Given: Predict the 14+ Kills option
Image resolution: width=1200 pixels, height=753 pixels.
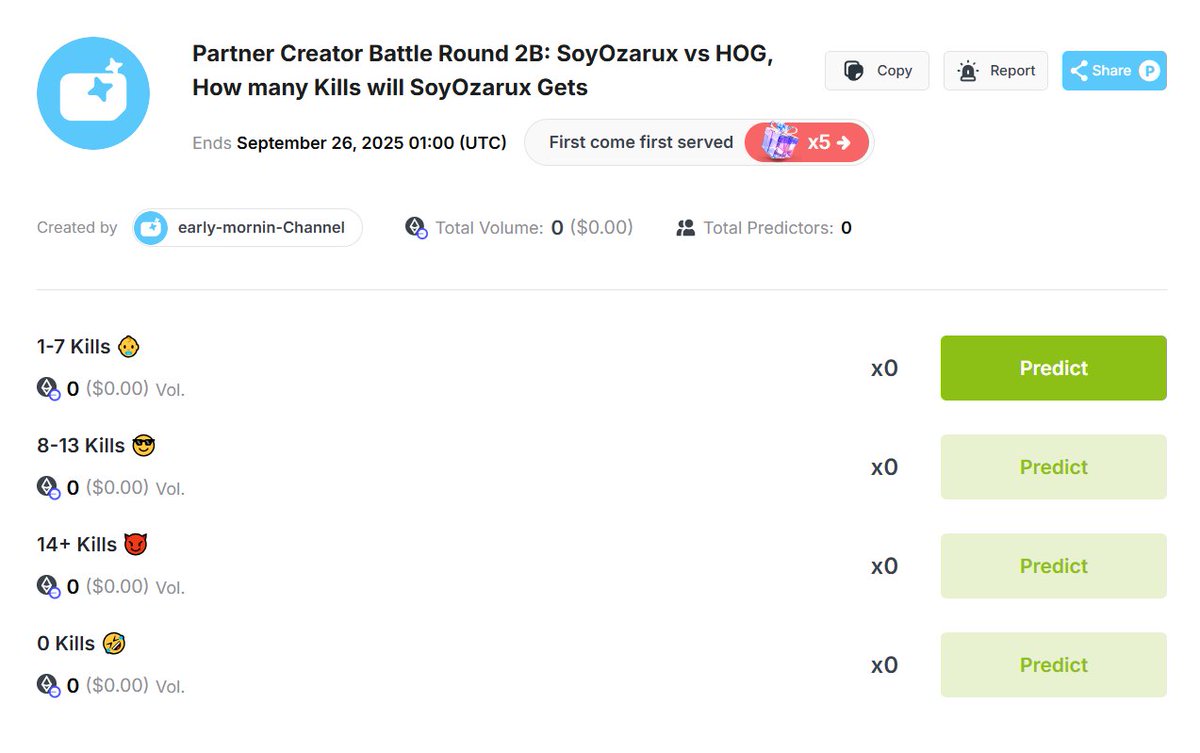Looking at the screenshot, I should (x=1053, y=566).
